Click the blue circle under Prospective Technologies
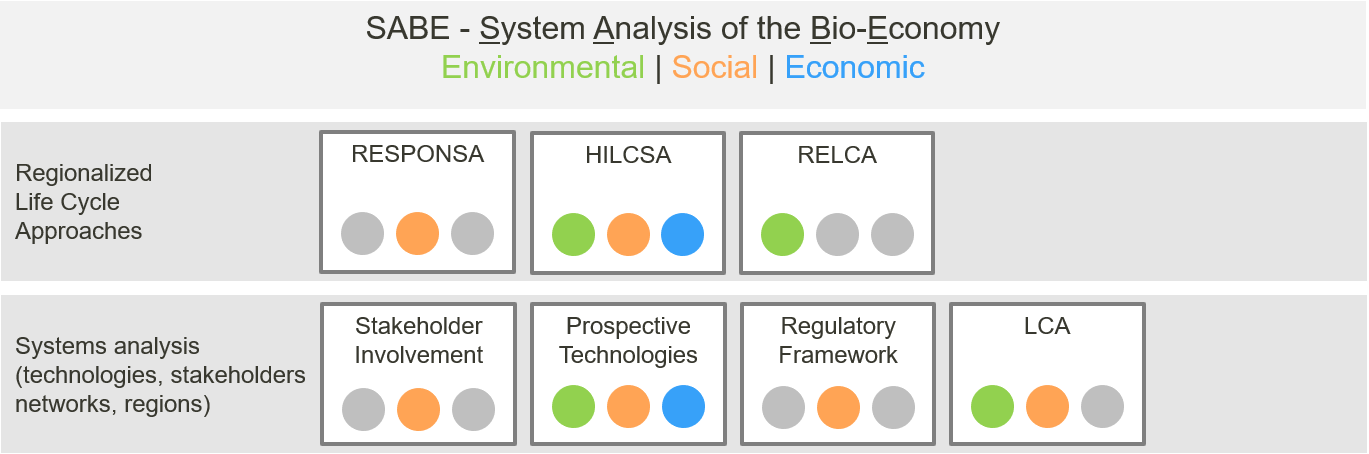The height and width of the screenshot is (454, 1369). 683,407
